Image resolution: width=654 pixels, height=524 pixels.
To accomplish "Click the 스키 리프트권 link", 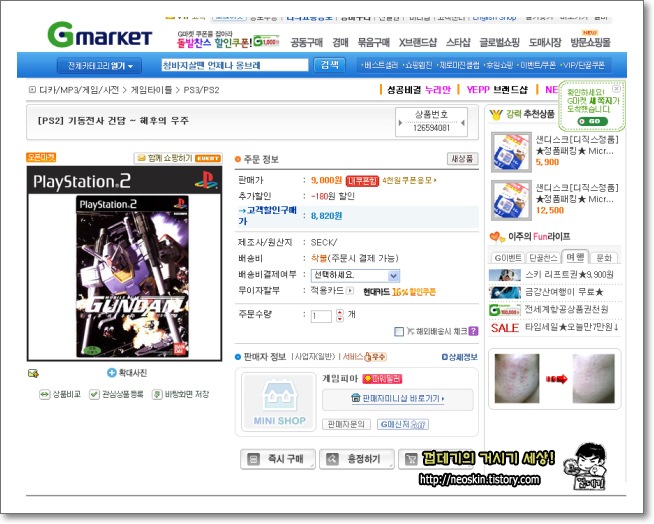I will (569, 275).
